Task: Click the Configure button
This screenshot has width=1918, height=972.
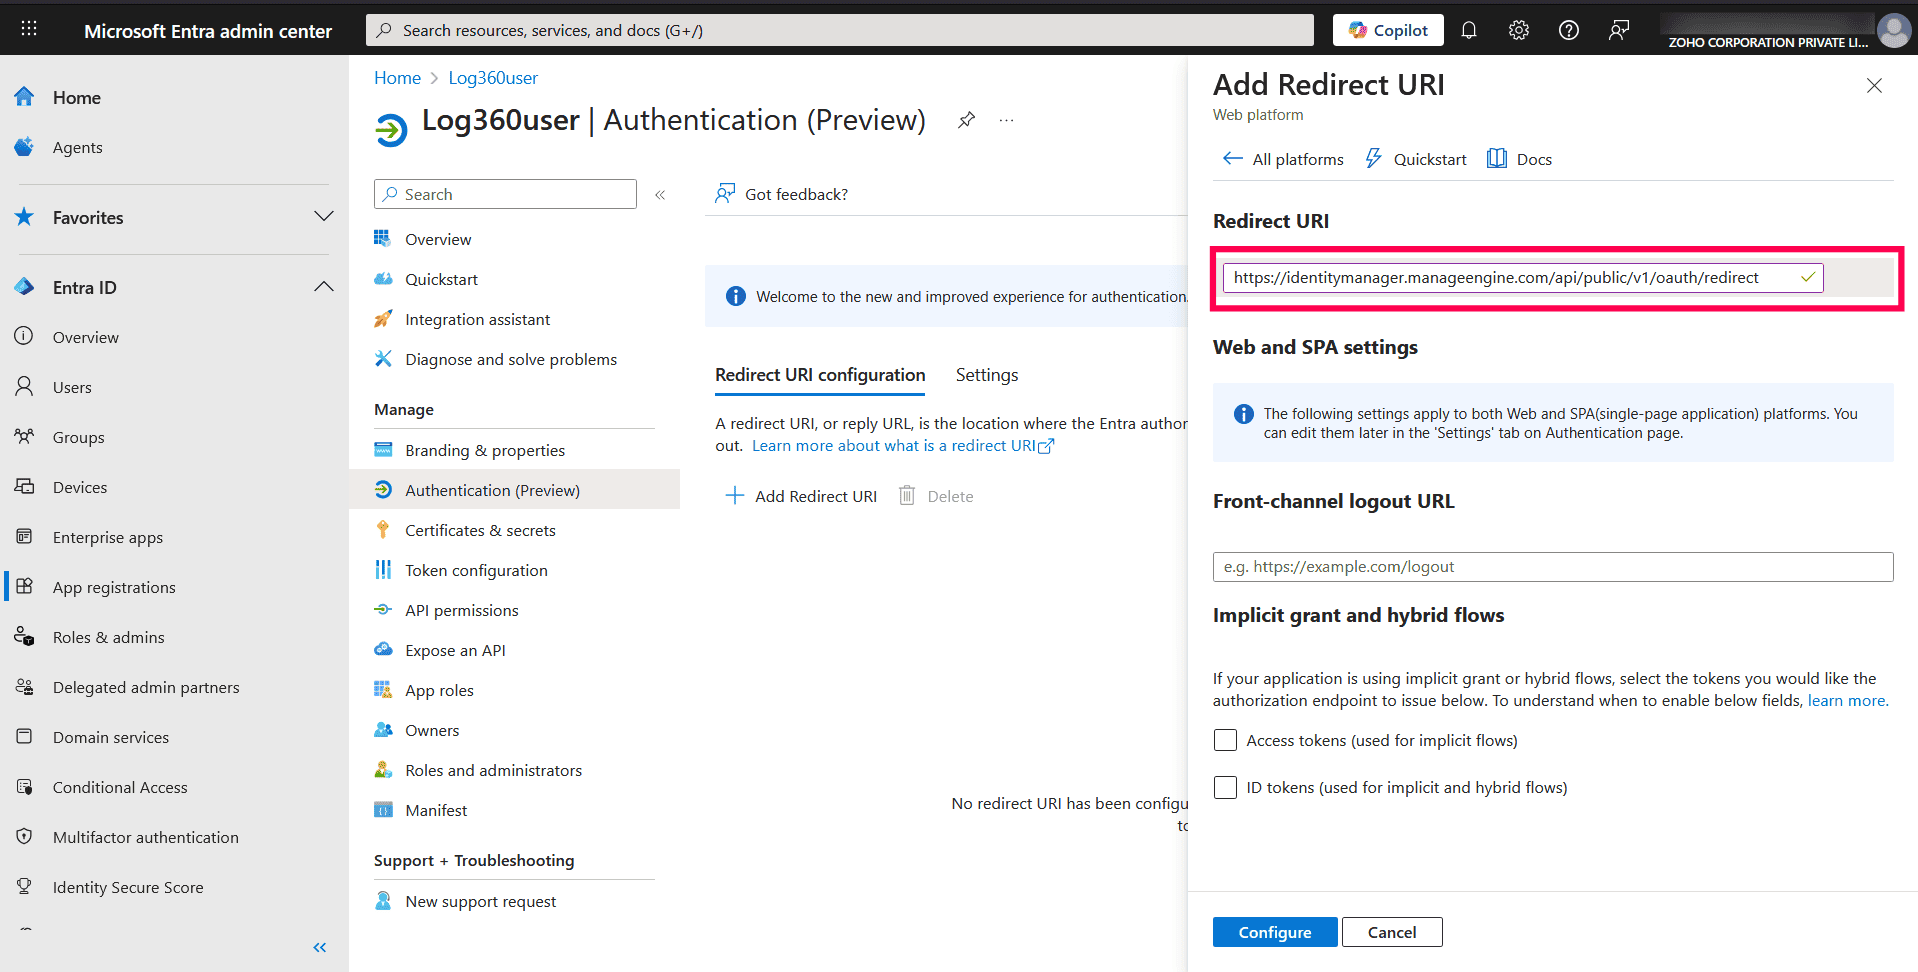Action: [1274, 931]
